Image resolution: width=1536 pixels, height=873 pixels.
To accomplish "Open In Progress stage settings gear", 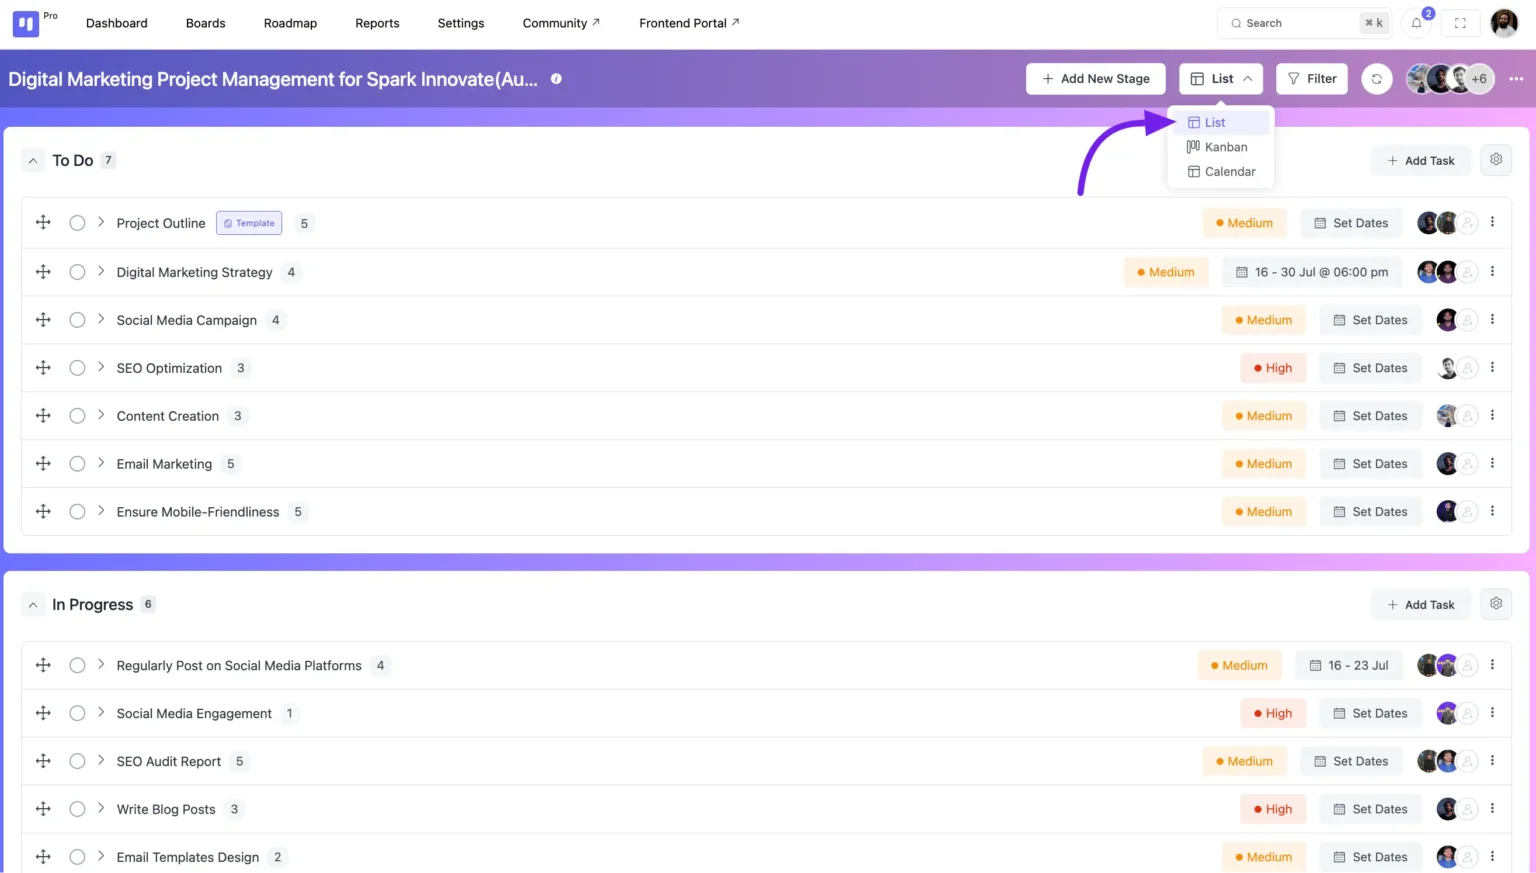I will (1496, 604).
